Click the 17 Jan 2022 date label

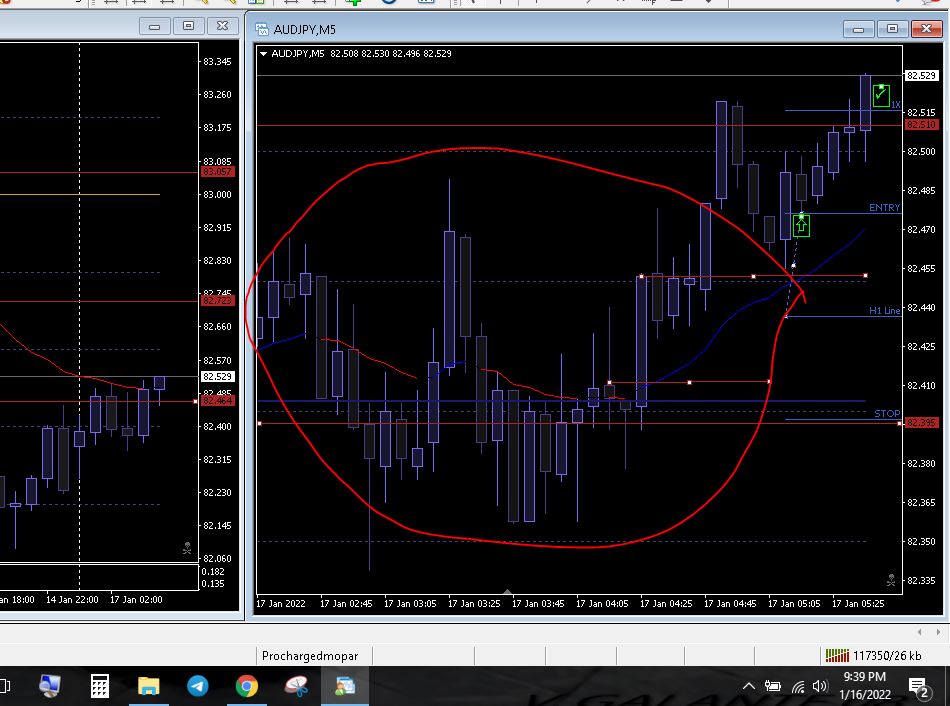tap(281, 604)
